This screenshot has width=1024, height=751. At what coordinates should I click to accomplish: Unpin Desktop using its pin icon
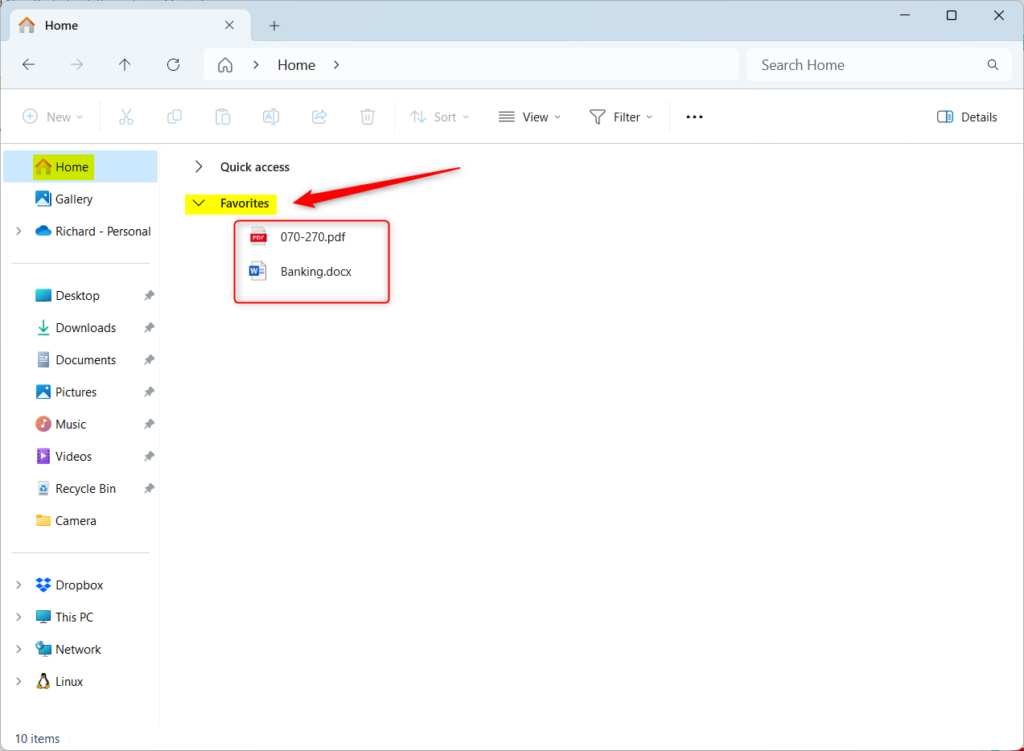pos(149,296)
